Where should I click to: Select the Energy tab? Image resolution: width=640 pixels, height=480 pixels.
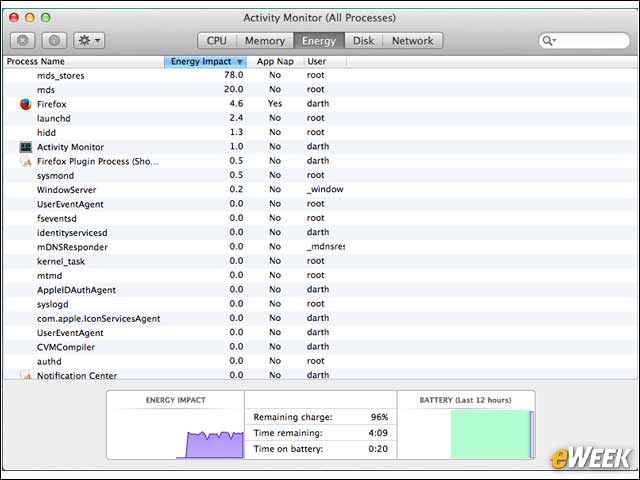(x=319, y=41)
